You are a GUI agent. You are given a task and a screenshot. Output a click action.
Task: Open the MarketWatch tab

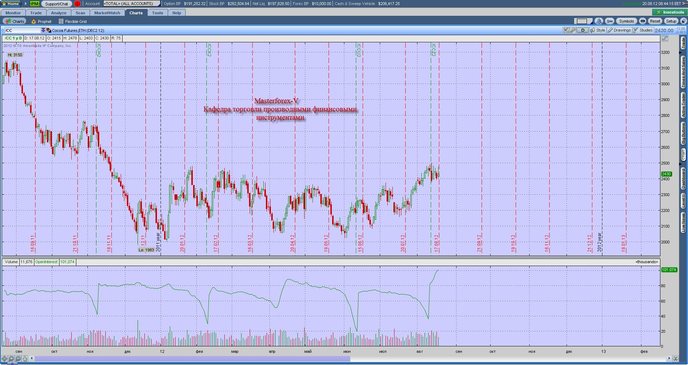108,13
